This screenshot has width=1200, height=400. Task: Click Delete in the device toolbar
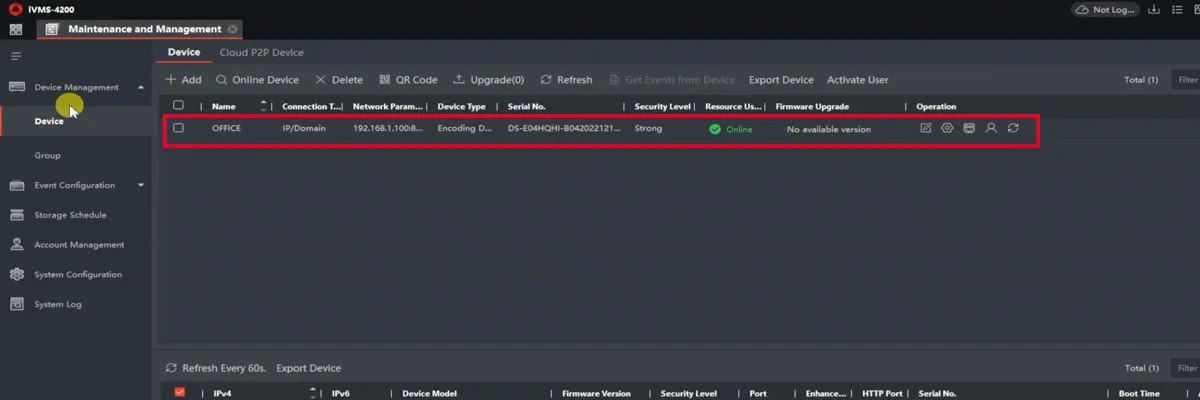click(339, 80)
